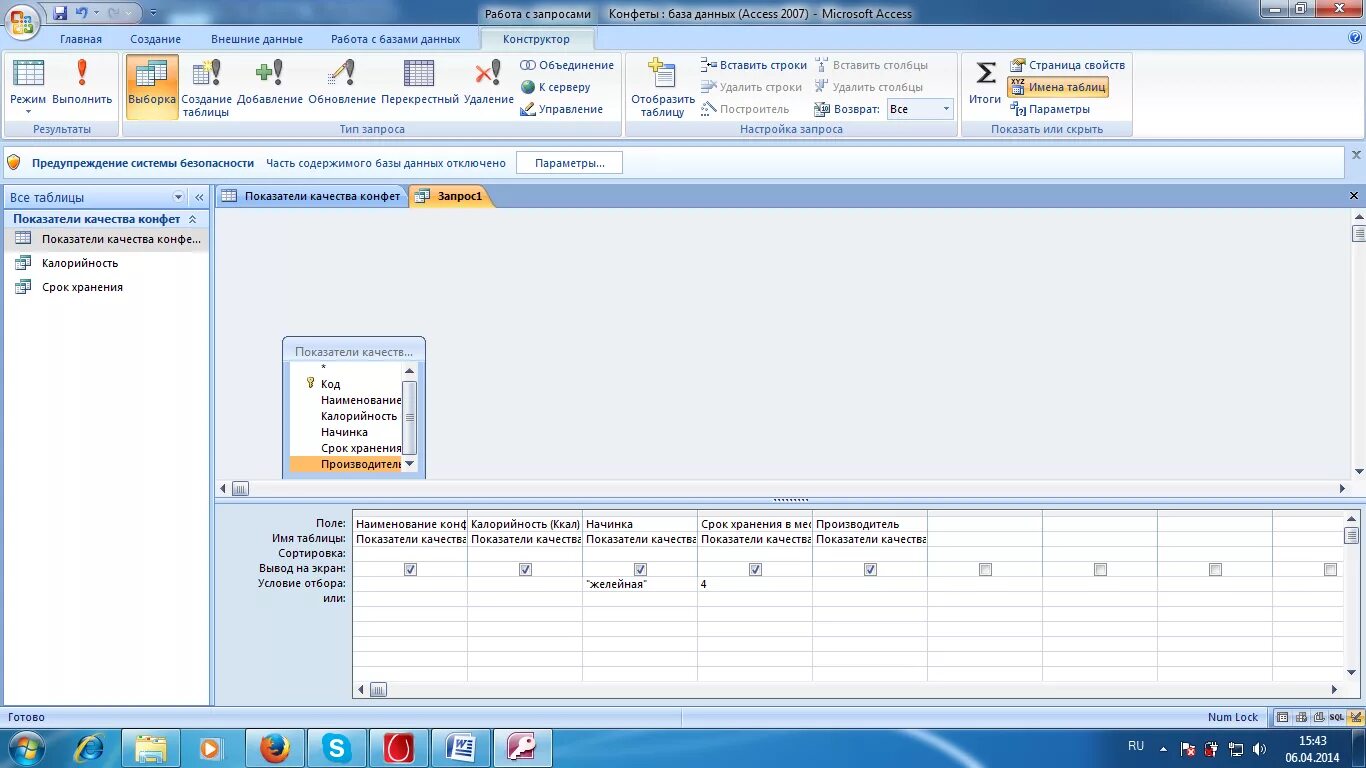Open Word from the taskbar

click(461, 748)
